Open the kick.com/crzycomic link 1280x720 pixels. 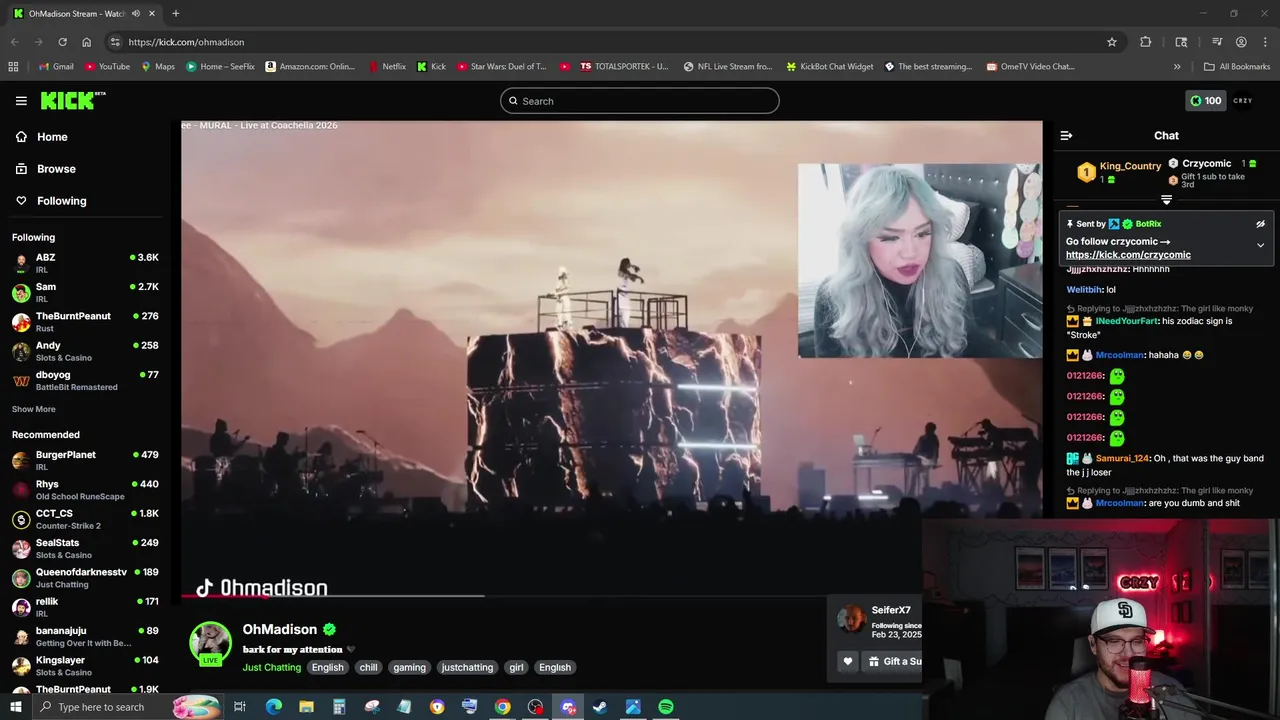1128,255
